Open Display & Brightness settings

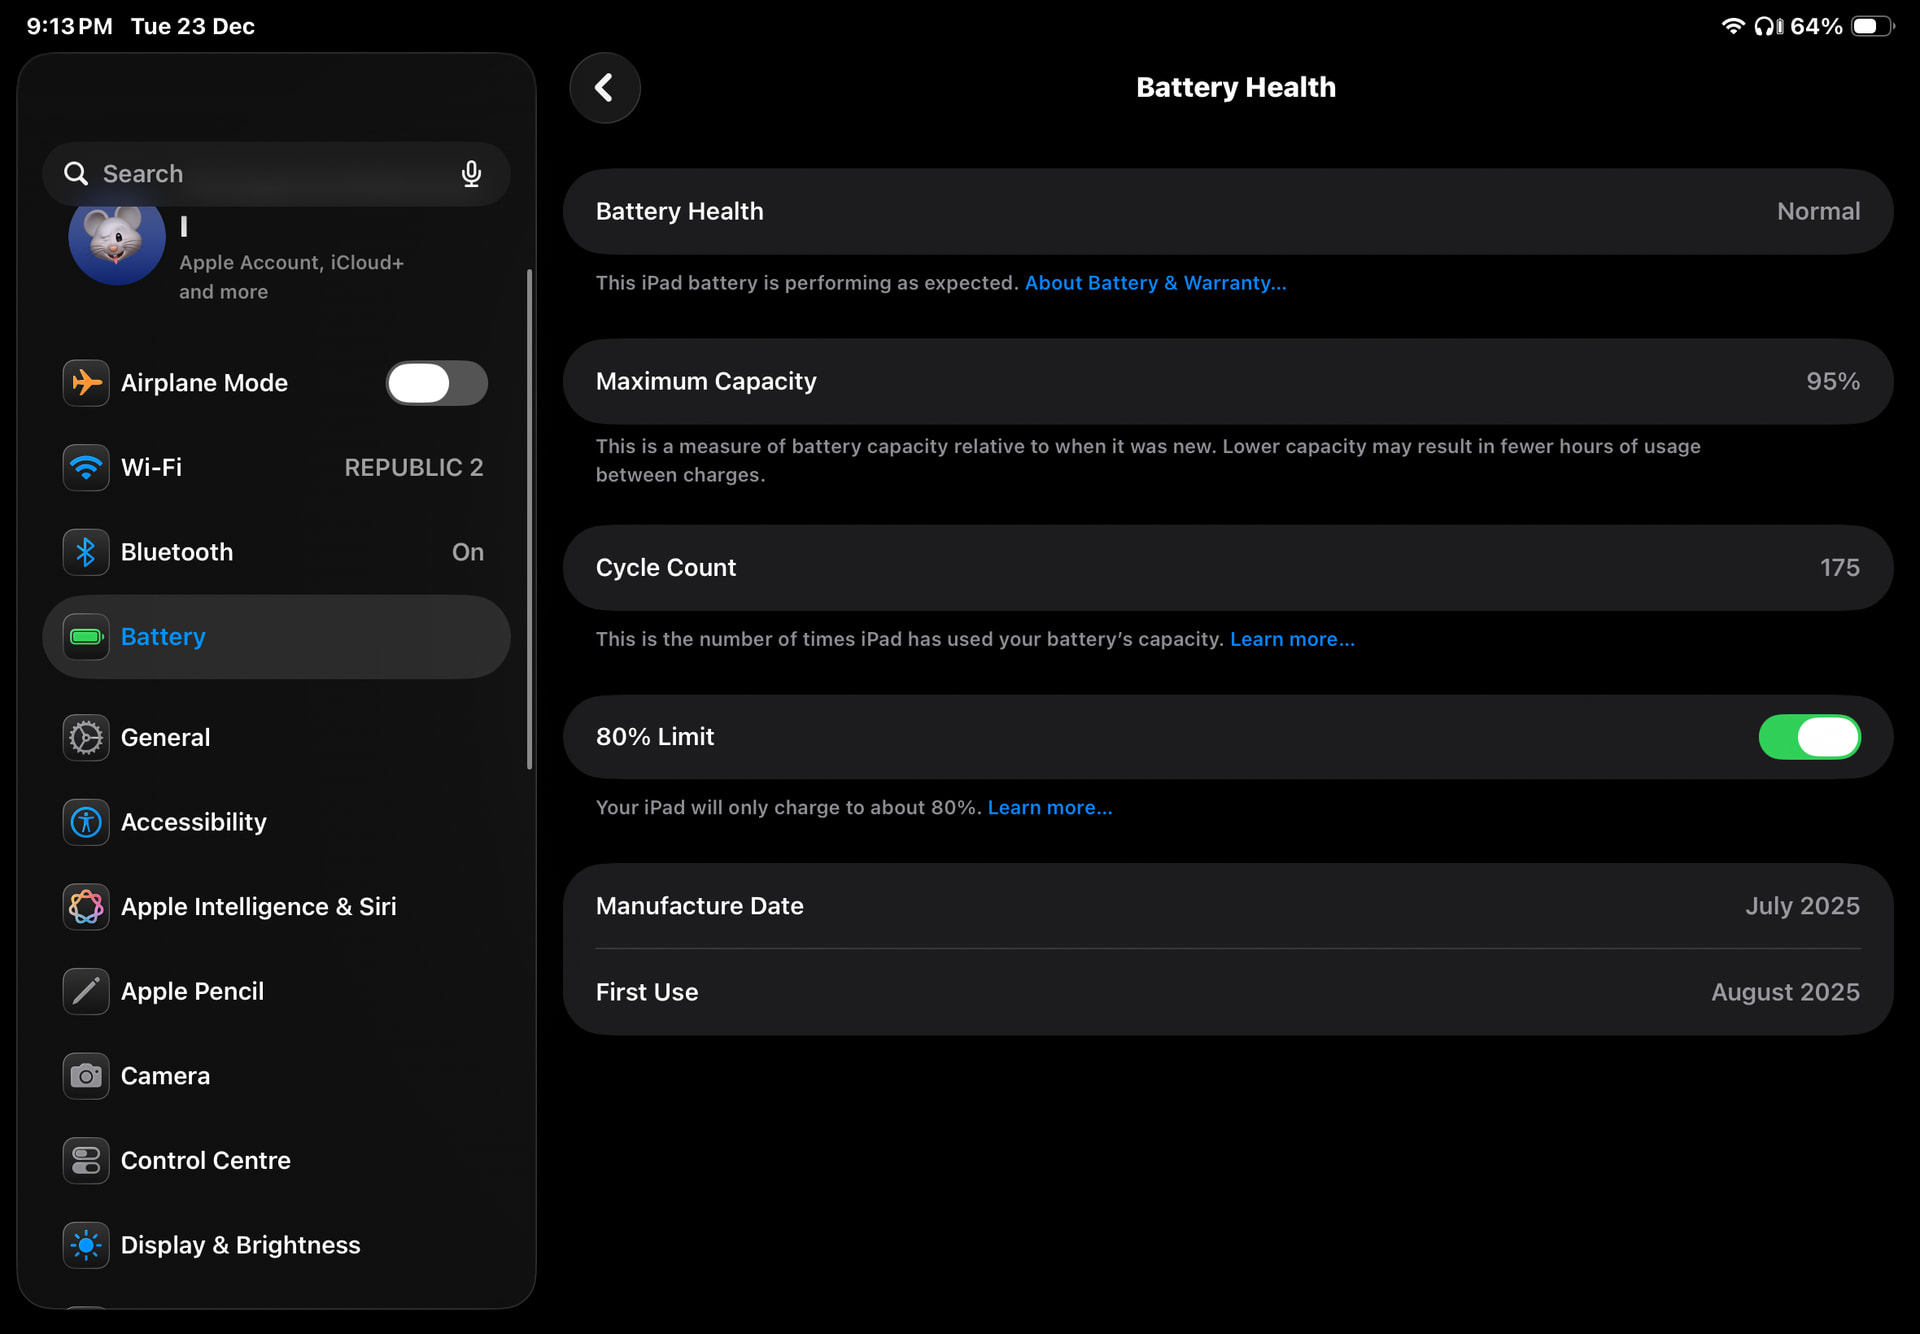coord(240,1245)
